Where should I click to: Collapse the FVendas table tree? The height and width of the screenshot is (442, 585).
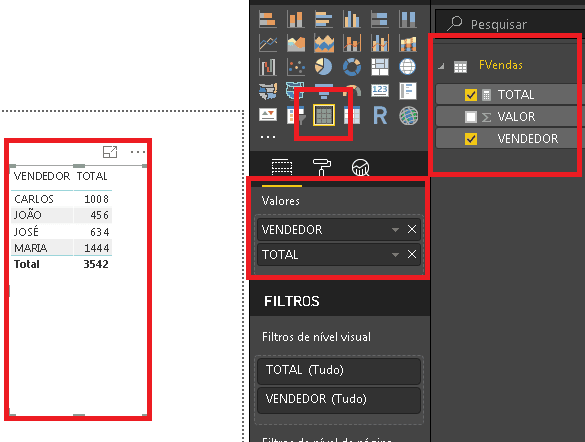[x=442, y=66]
